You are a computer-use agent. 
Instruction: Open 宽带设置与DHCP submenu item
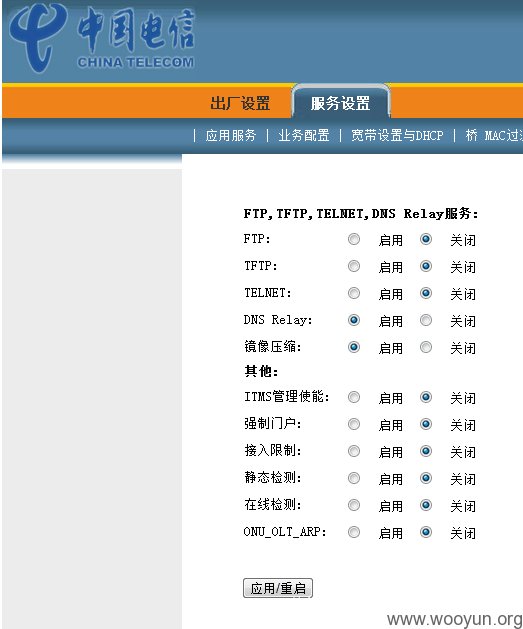[397, 135]
